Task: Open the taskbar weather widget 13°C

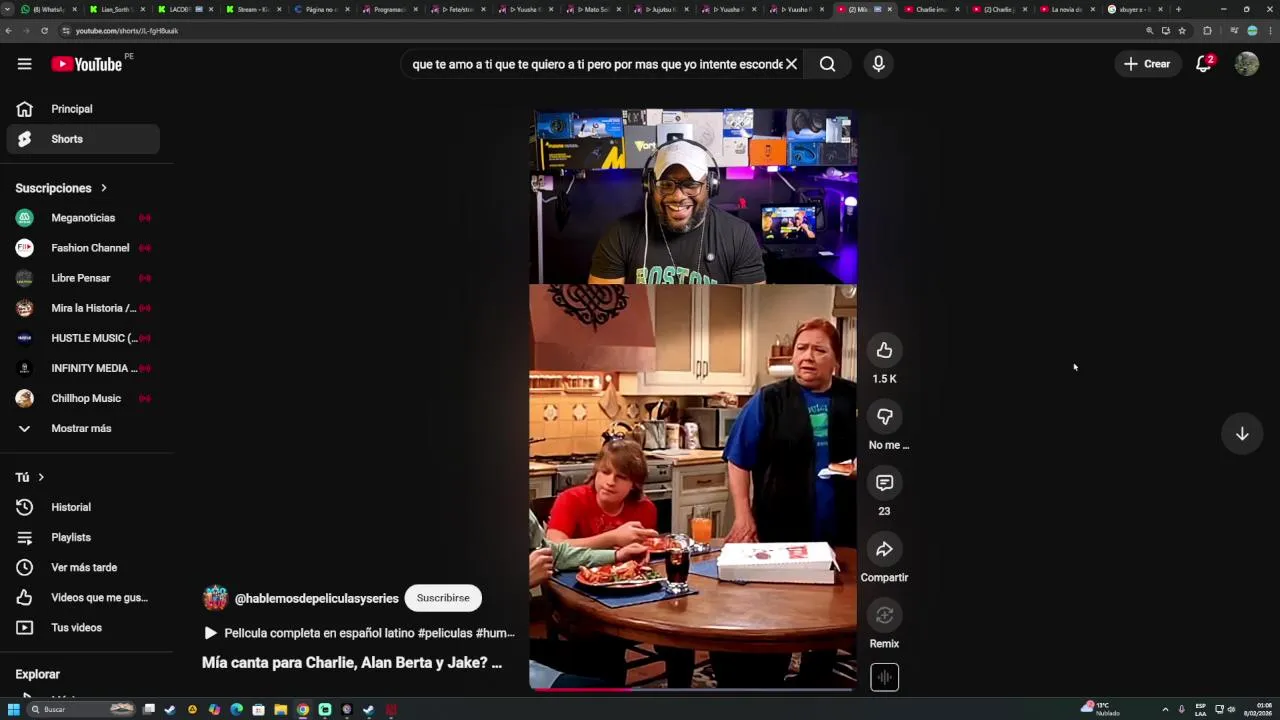Action: [x=1101, y=709]
